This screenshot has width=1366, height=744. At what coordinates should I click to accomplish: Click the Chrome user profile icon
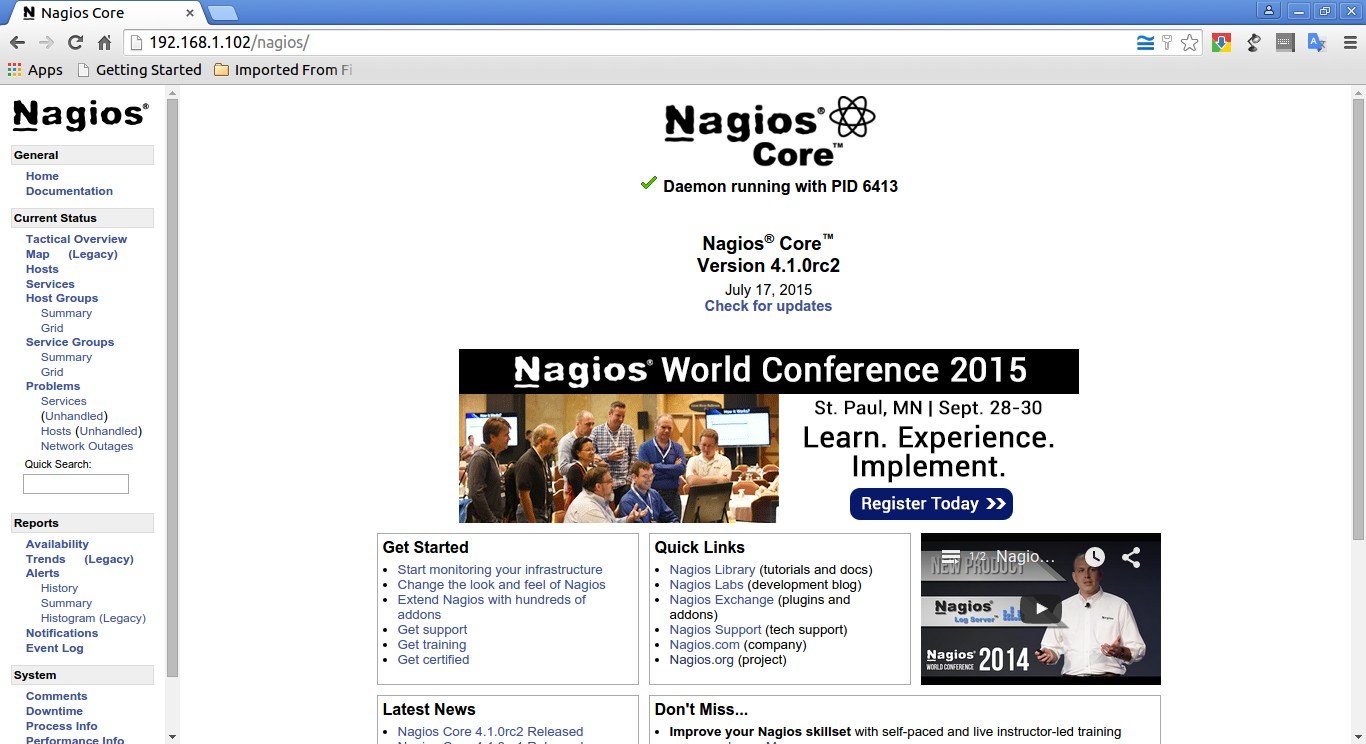pyautogui.click(x=1269, y=11)
